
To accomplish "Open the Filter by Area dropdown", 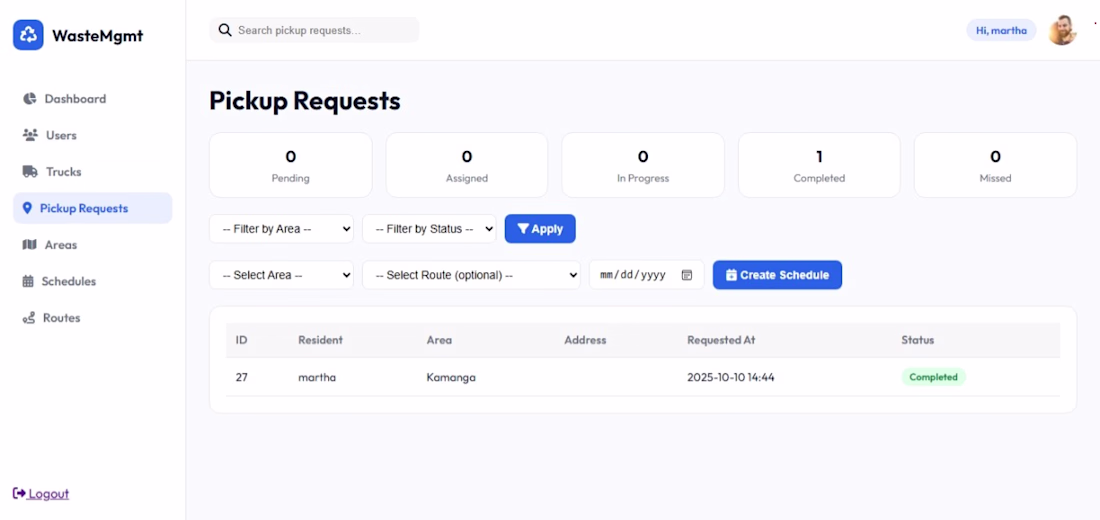I will [x=281, y=229].
